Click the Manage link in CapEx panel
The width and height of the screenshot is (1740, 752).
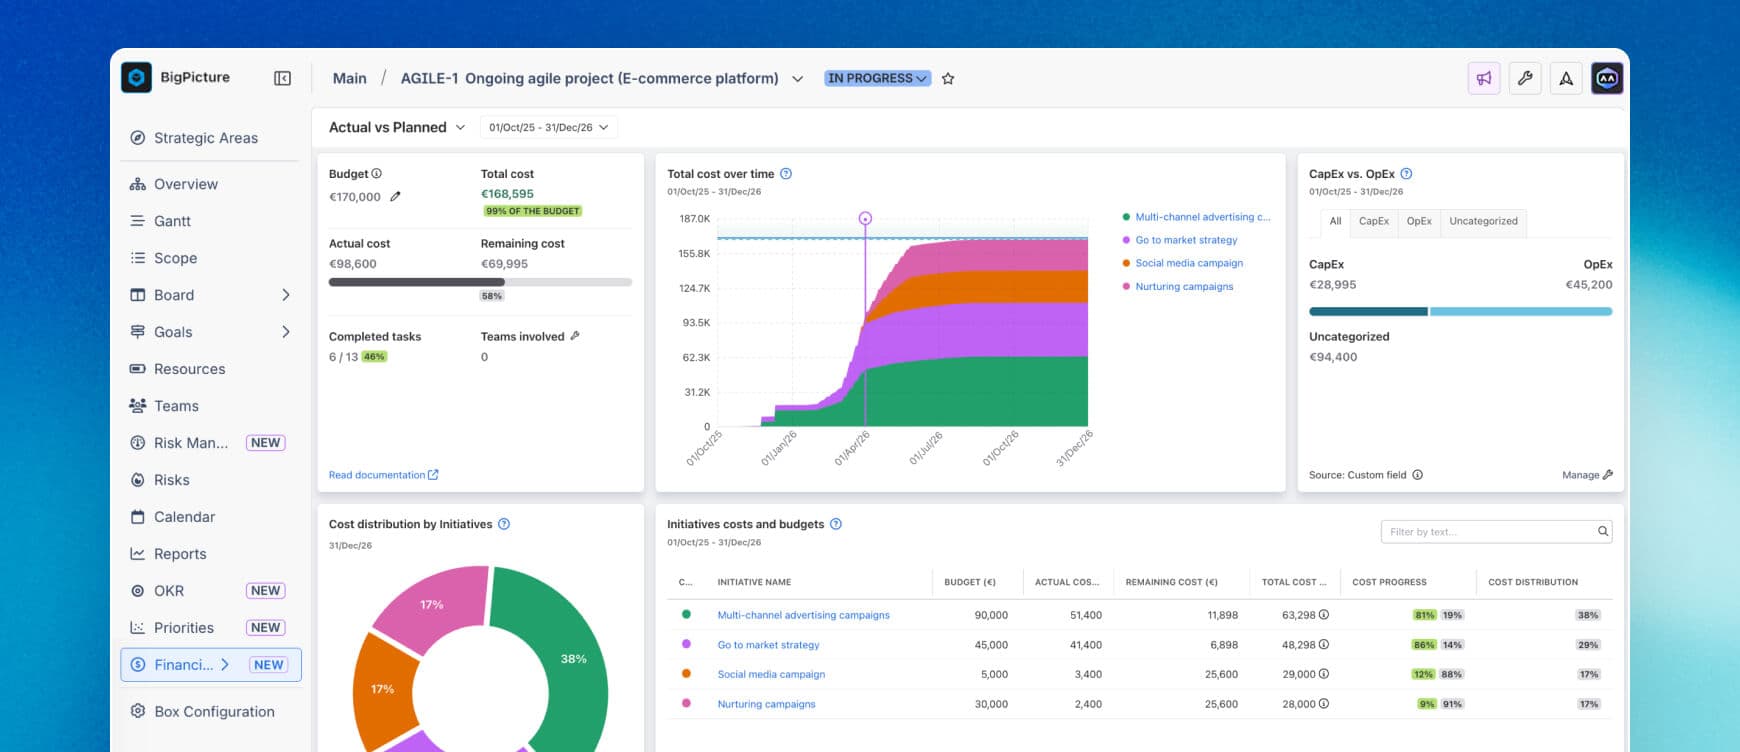click(x=1587, y=475)
